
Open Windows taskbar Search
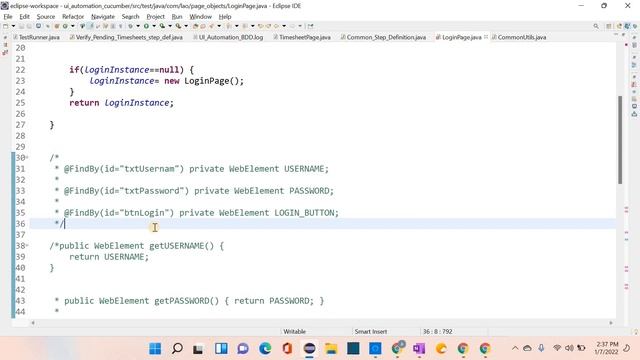(177, 349)
